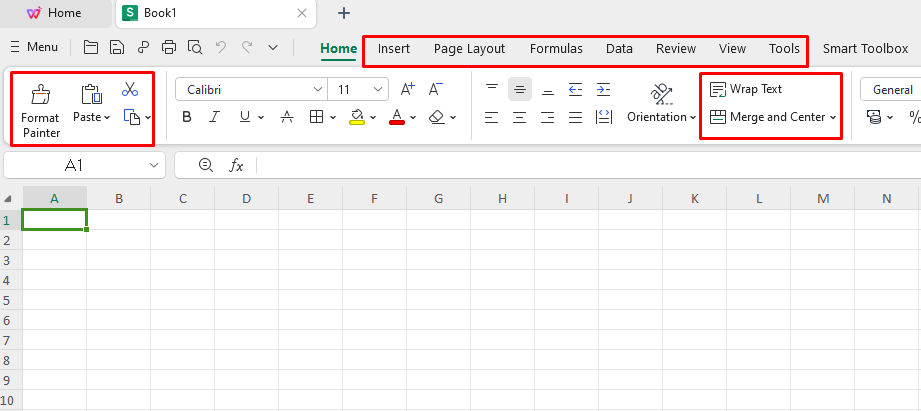Viewport: 921px width, 411px height.
Task: Open the Menu button
Action: click(34, 47)
